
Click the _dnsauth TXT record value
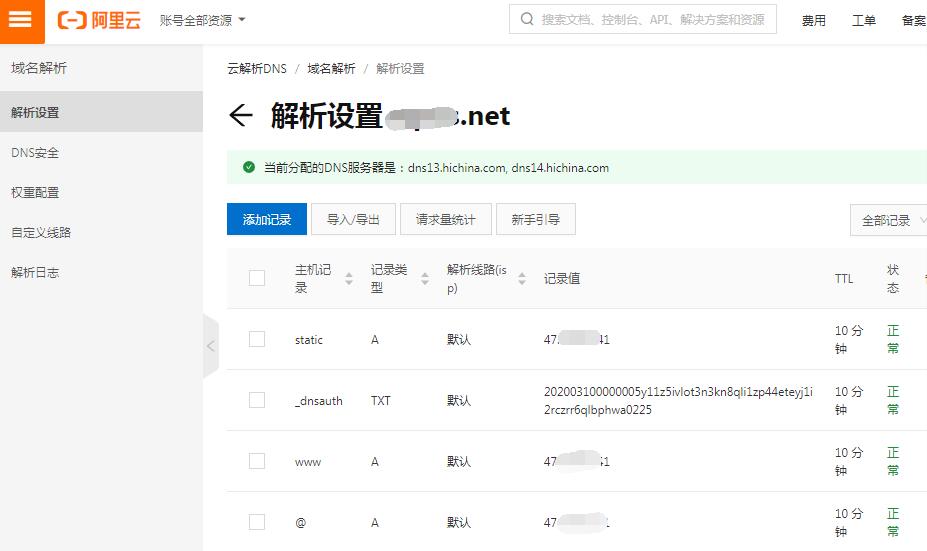pyautogui.click(x=678, y=400)
